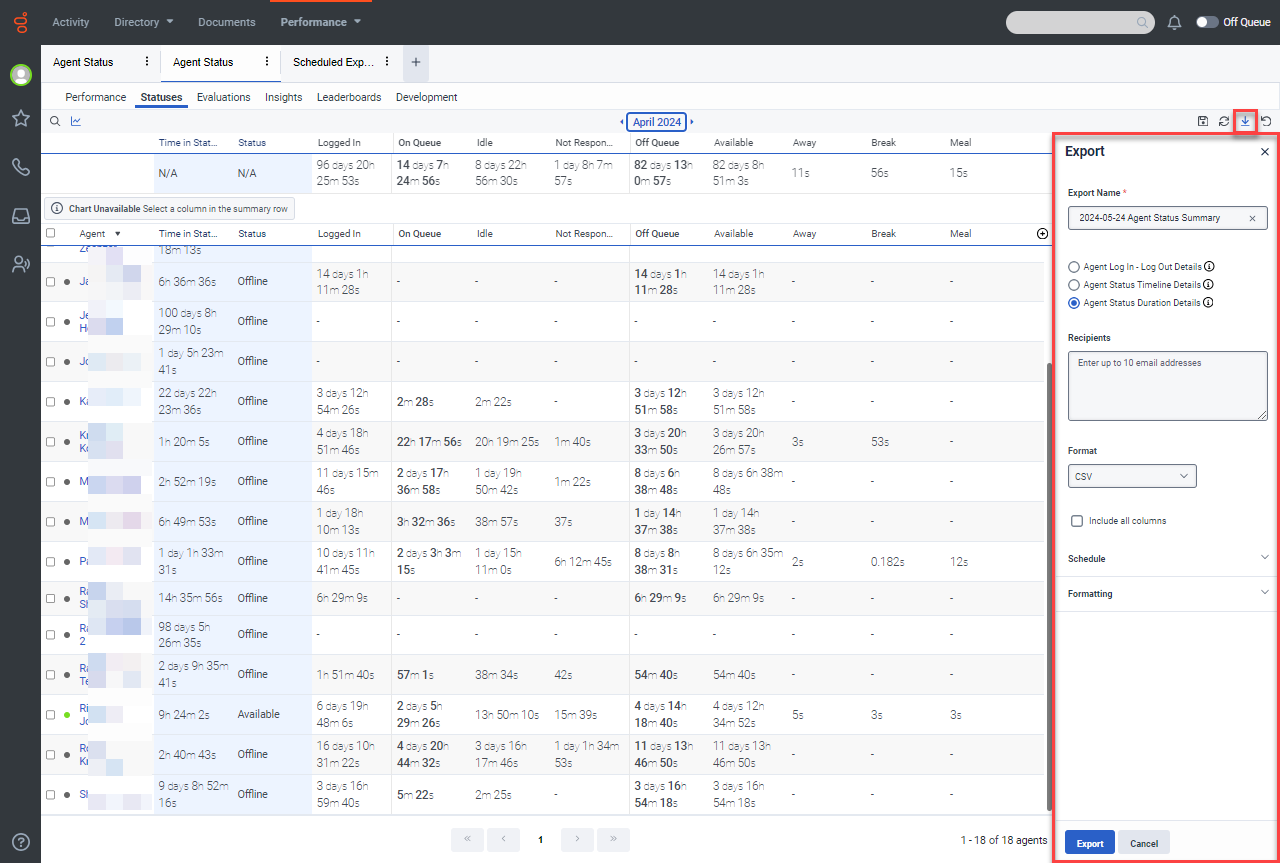Open the Scheduled Exports workspace tab

(333, 62)
